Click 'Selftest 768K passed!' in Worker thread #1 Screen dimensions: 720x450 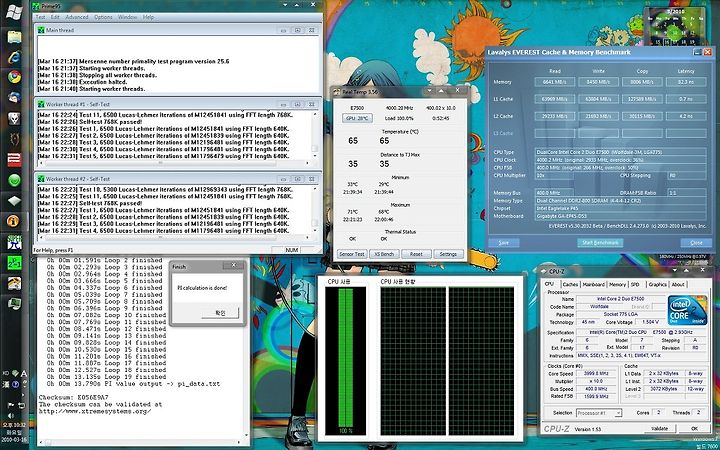click(x=111, y=122)
